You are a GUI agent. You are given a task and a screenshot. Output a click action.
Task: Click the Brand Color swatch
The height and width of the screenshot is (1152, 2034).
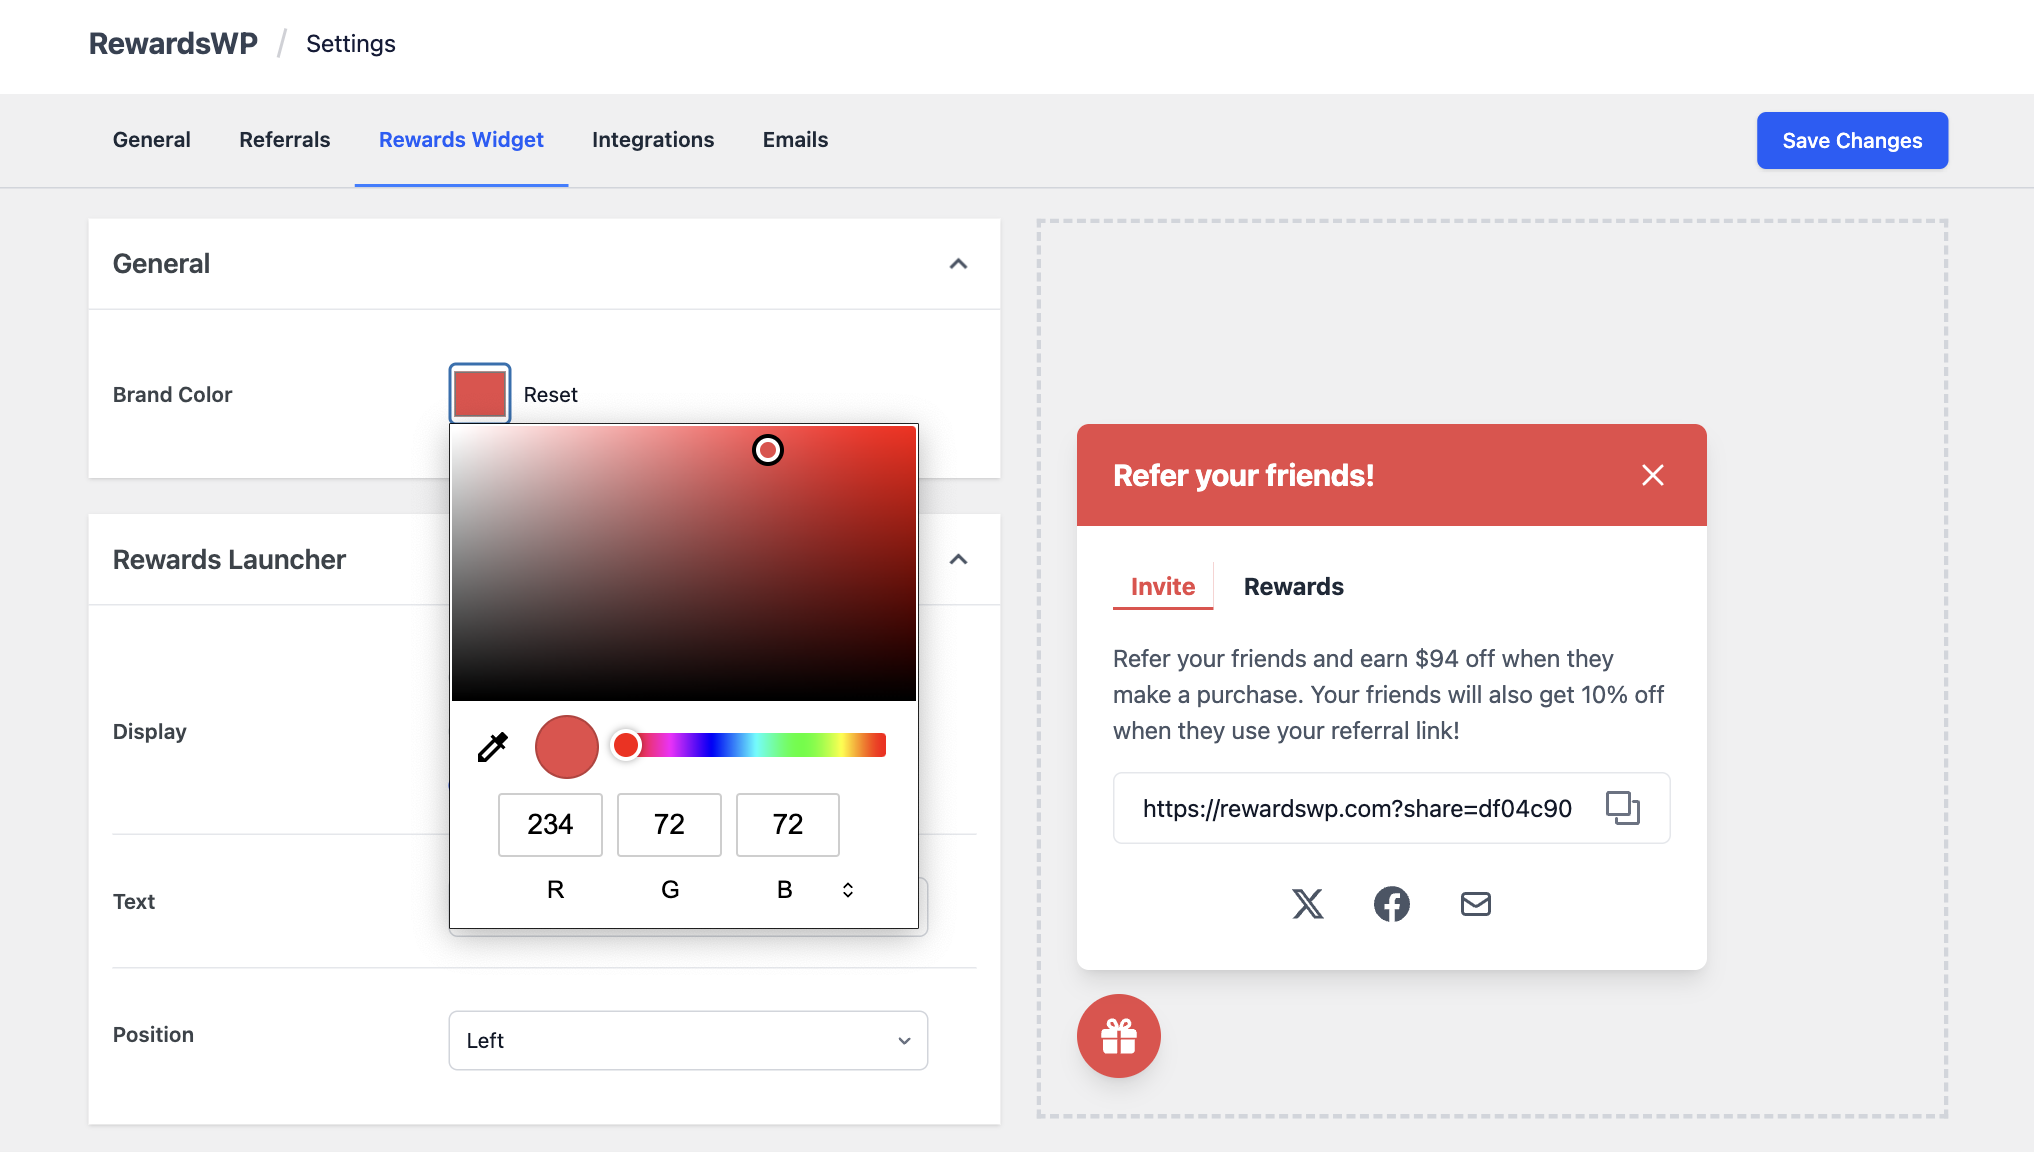click(480, 394)
